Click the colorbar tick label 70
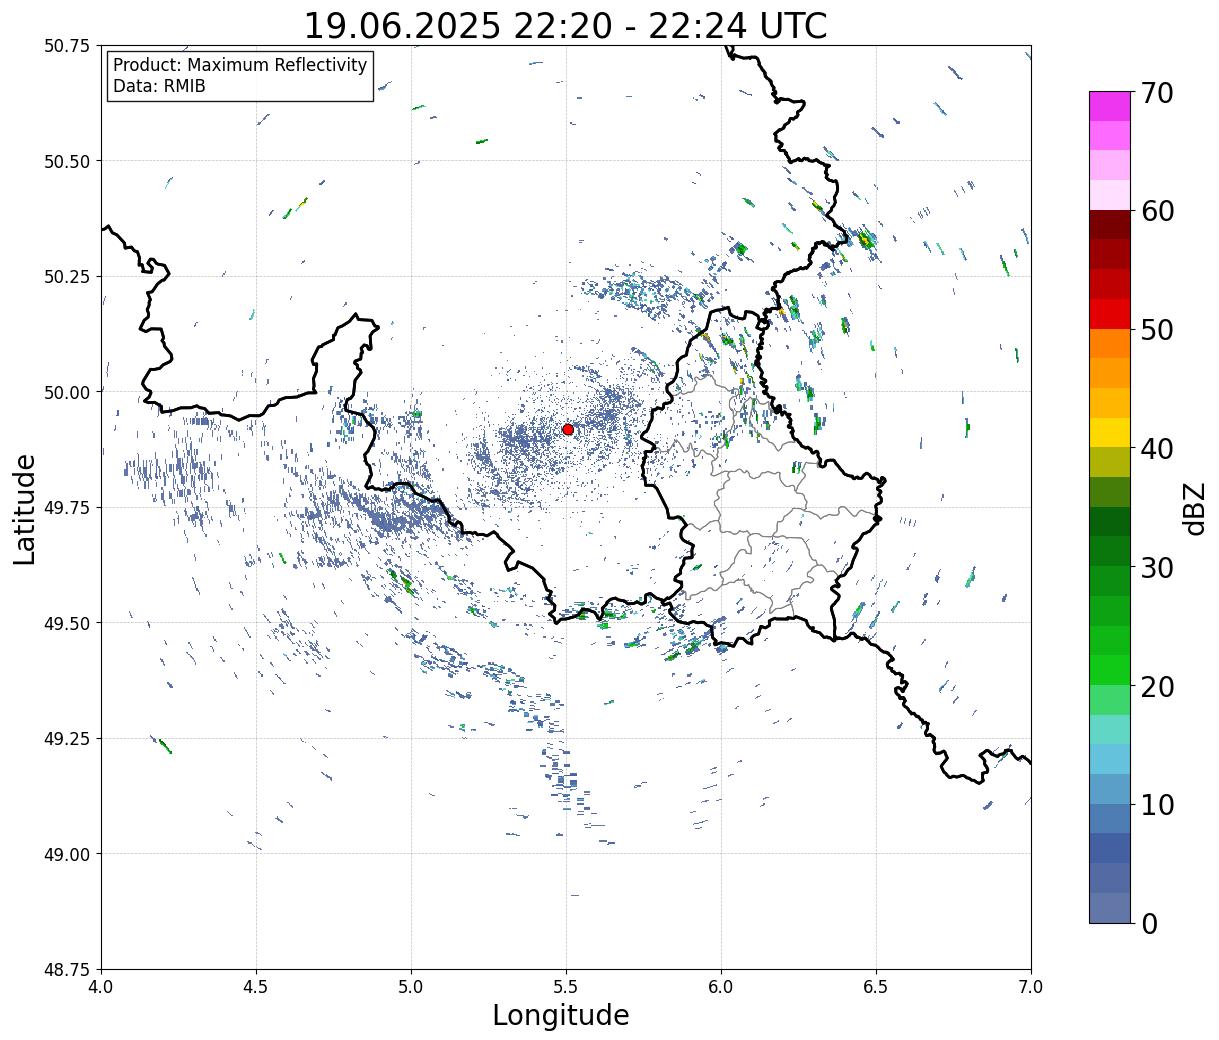1219x1040 pixels. [x=1156, y=93]
